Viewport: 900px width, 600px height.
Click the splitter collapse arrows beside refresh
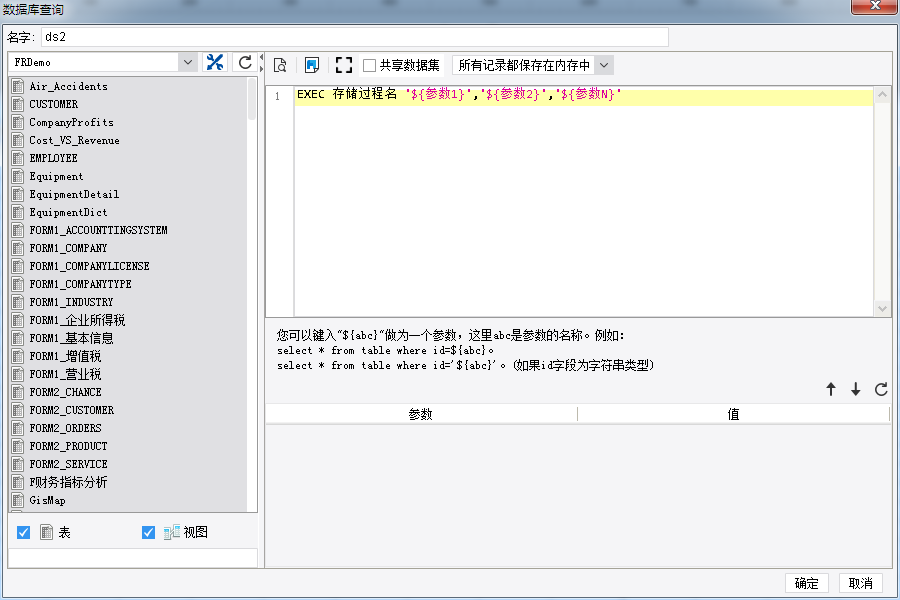pyautogui.click(x=261, y=63)
